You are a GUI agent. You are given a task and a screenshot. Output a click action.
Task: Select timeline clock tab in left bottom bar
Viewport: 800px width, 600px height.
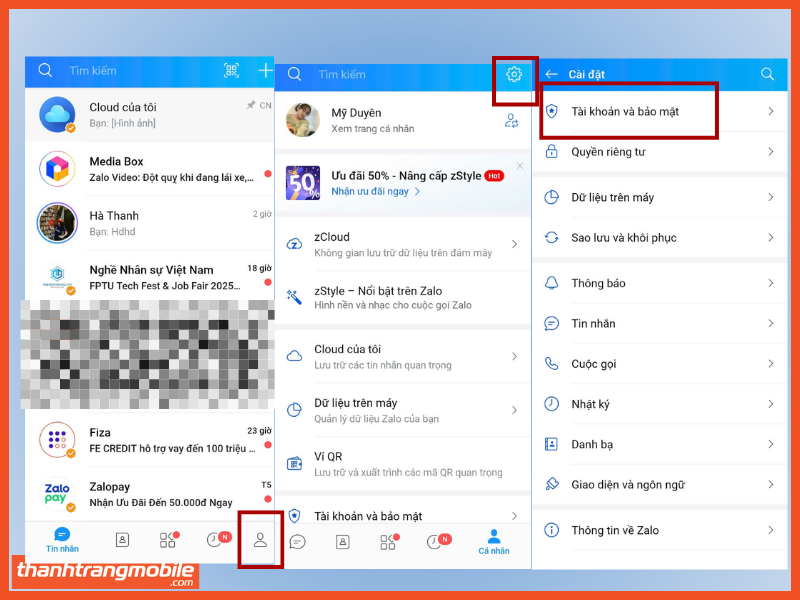(218, 539)
